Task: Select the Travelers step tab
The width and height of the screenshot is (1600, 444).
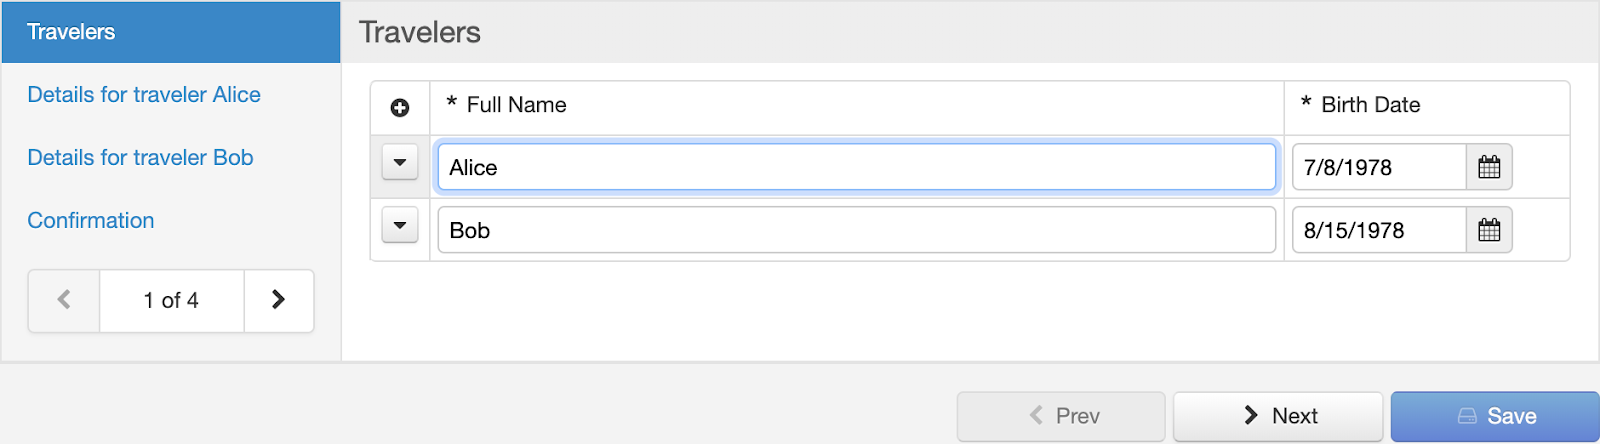Action: pos(71,32)
